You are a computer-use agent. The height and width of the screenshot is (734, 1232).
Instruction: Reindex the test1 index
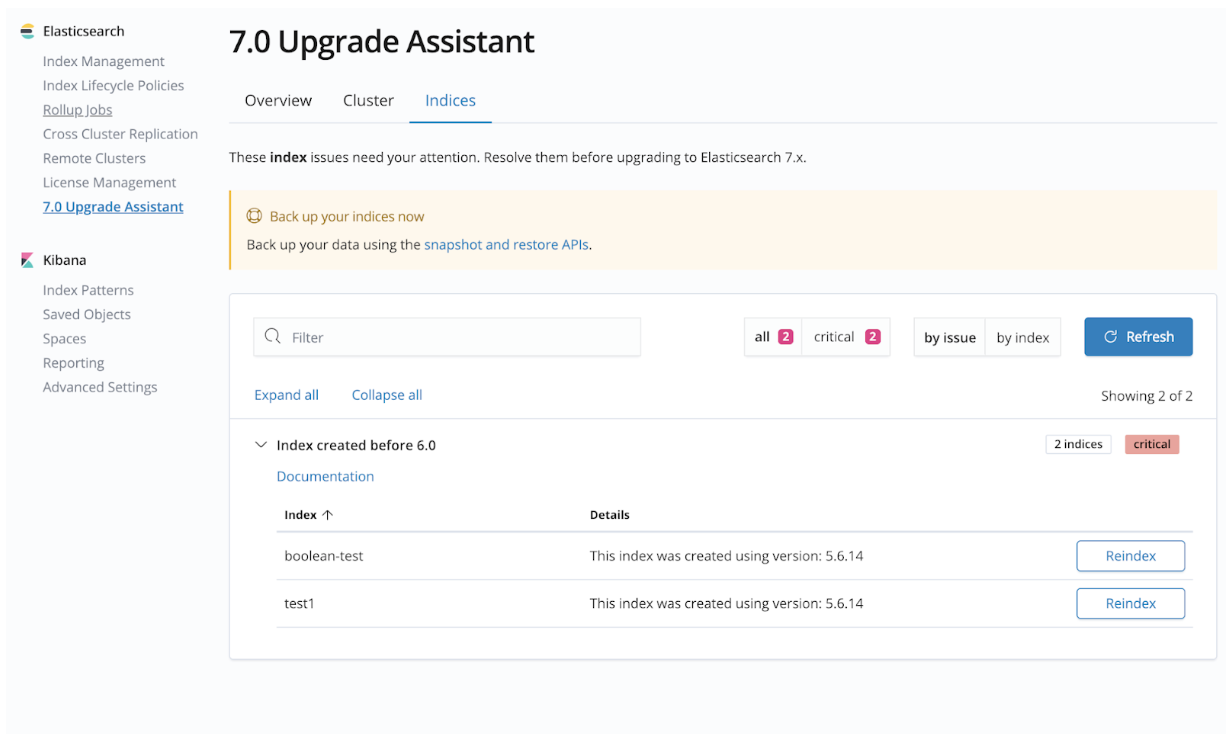[x=1131, y=603]
